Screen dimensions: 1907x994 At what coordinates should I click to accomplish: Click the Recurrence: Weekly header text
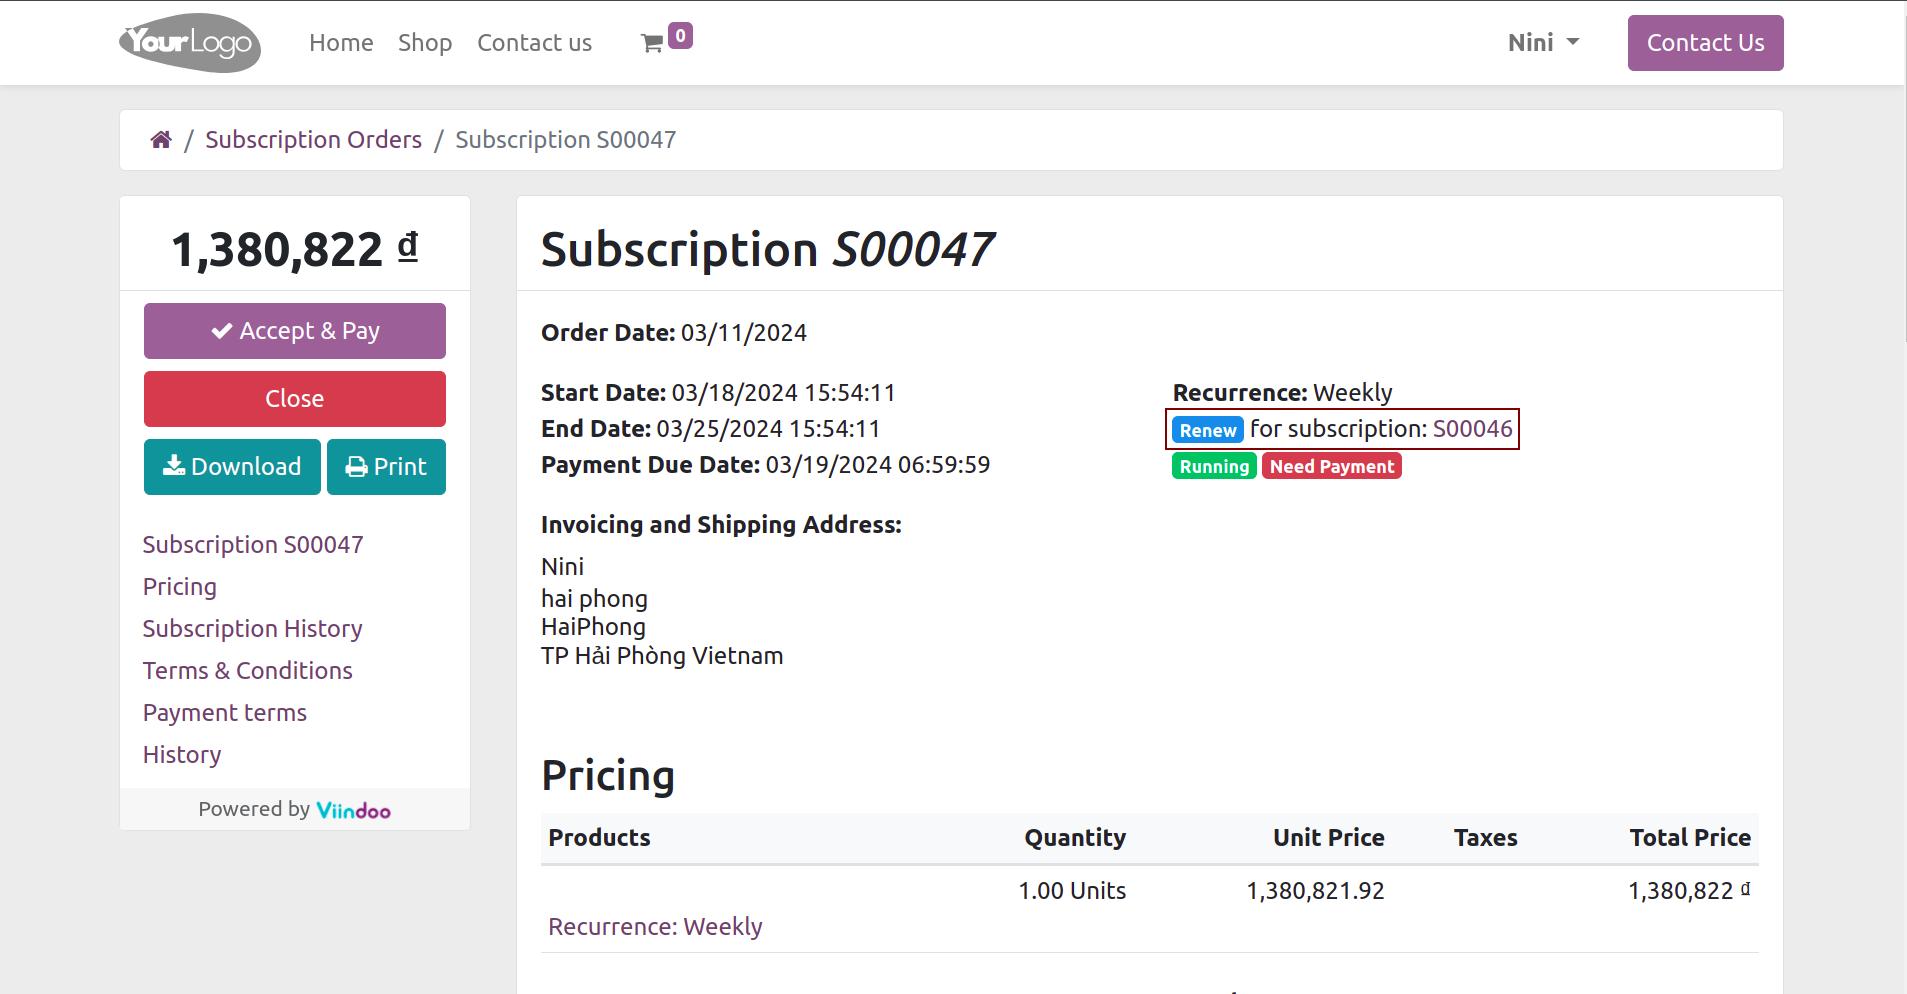[x=1282, y=393]
